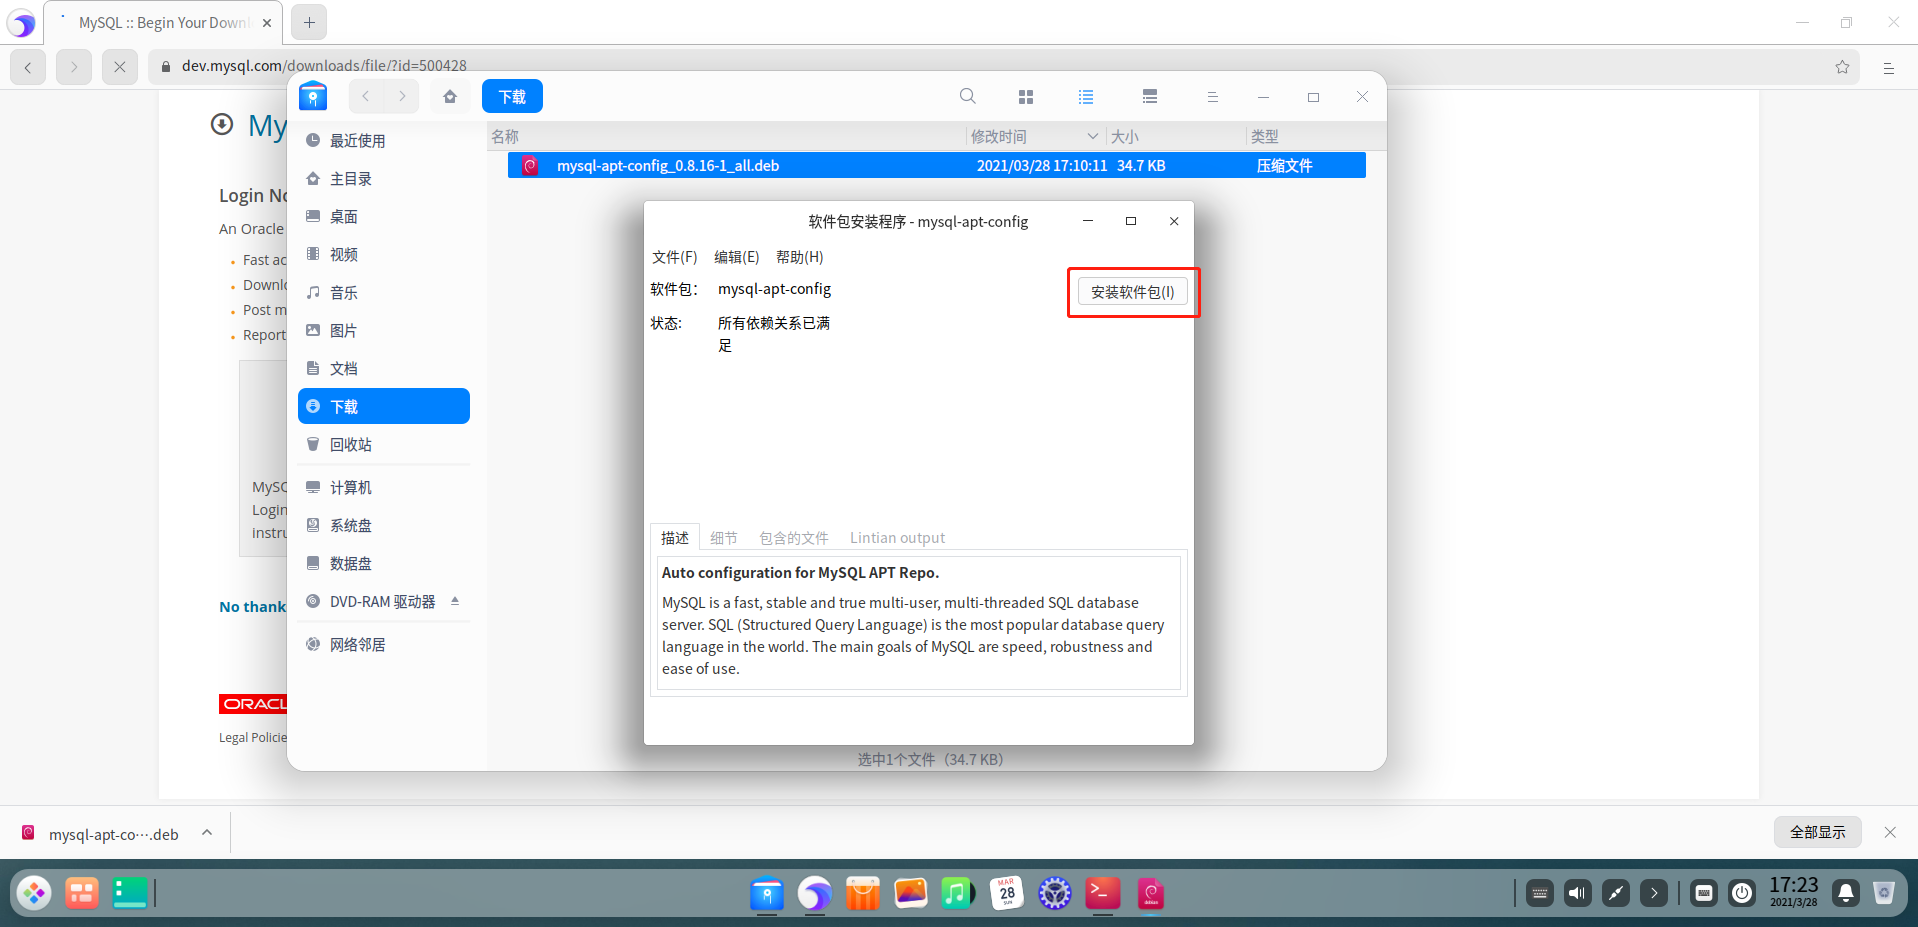Open the multitasking view taskbar icon
Viewport: 1918px width, 927px height.
click(82, 893)
